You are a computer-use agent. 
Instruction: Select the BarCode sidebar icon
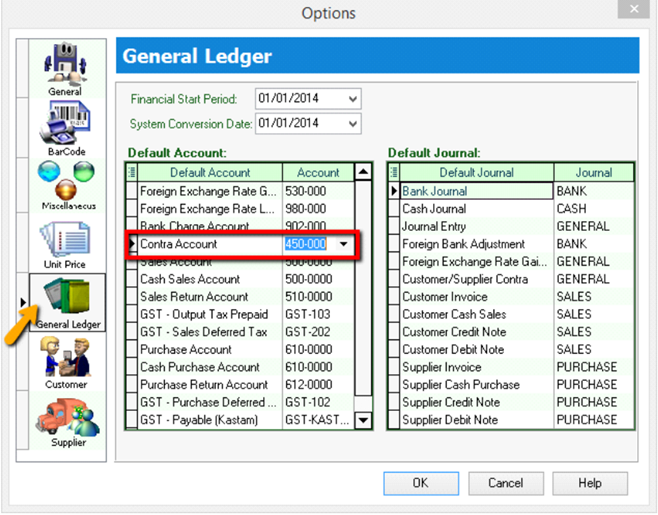tap(65, 125)
